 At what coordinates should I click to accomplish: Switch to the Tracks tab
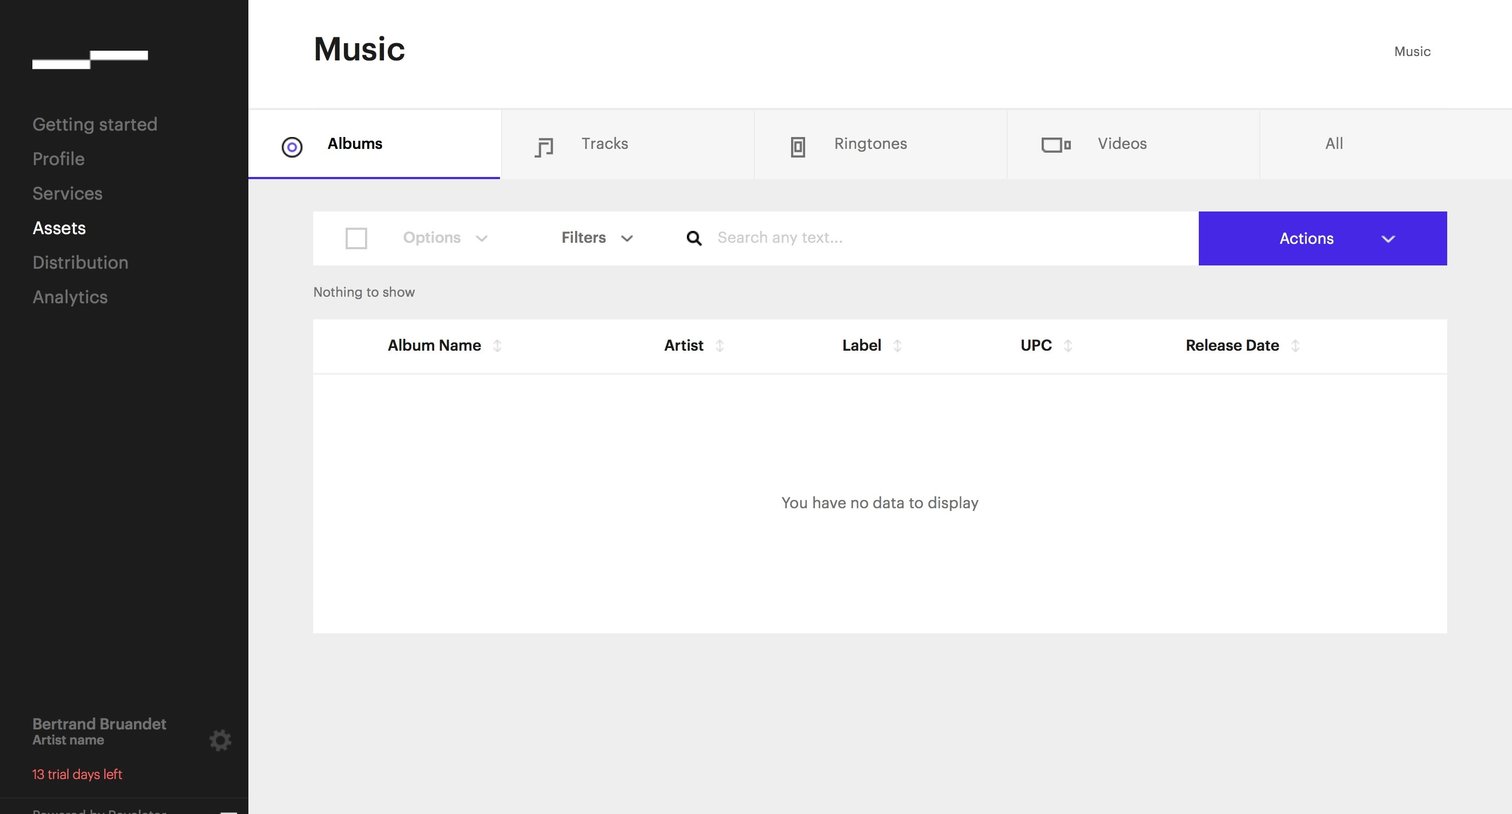coord(627,144)
